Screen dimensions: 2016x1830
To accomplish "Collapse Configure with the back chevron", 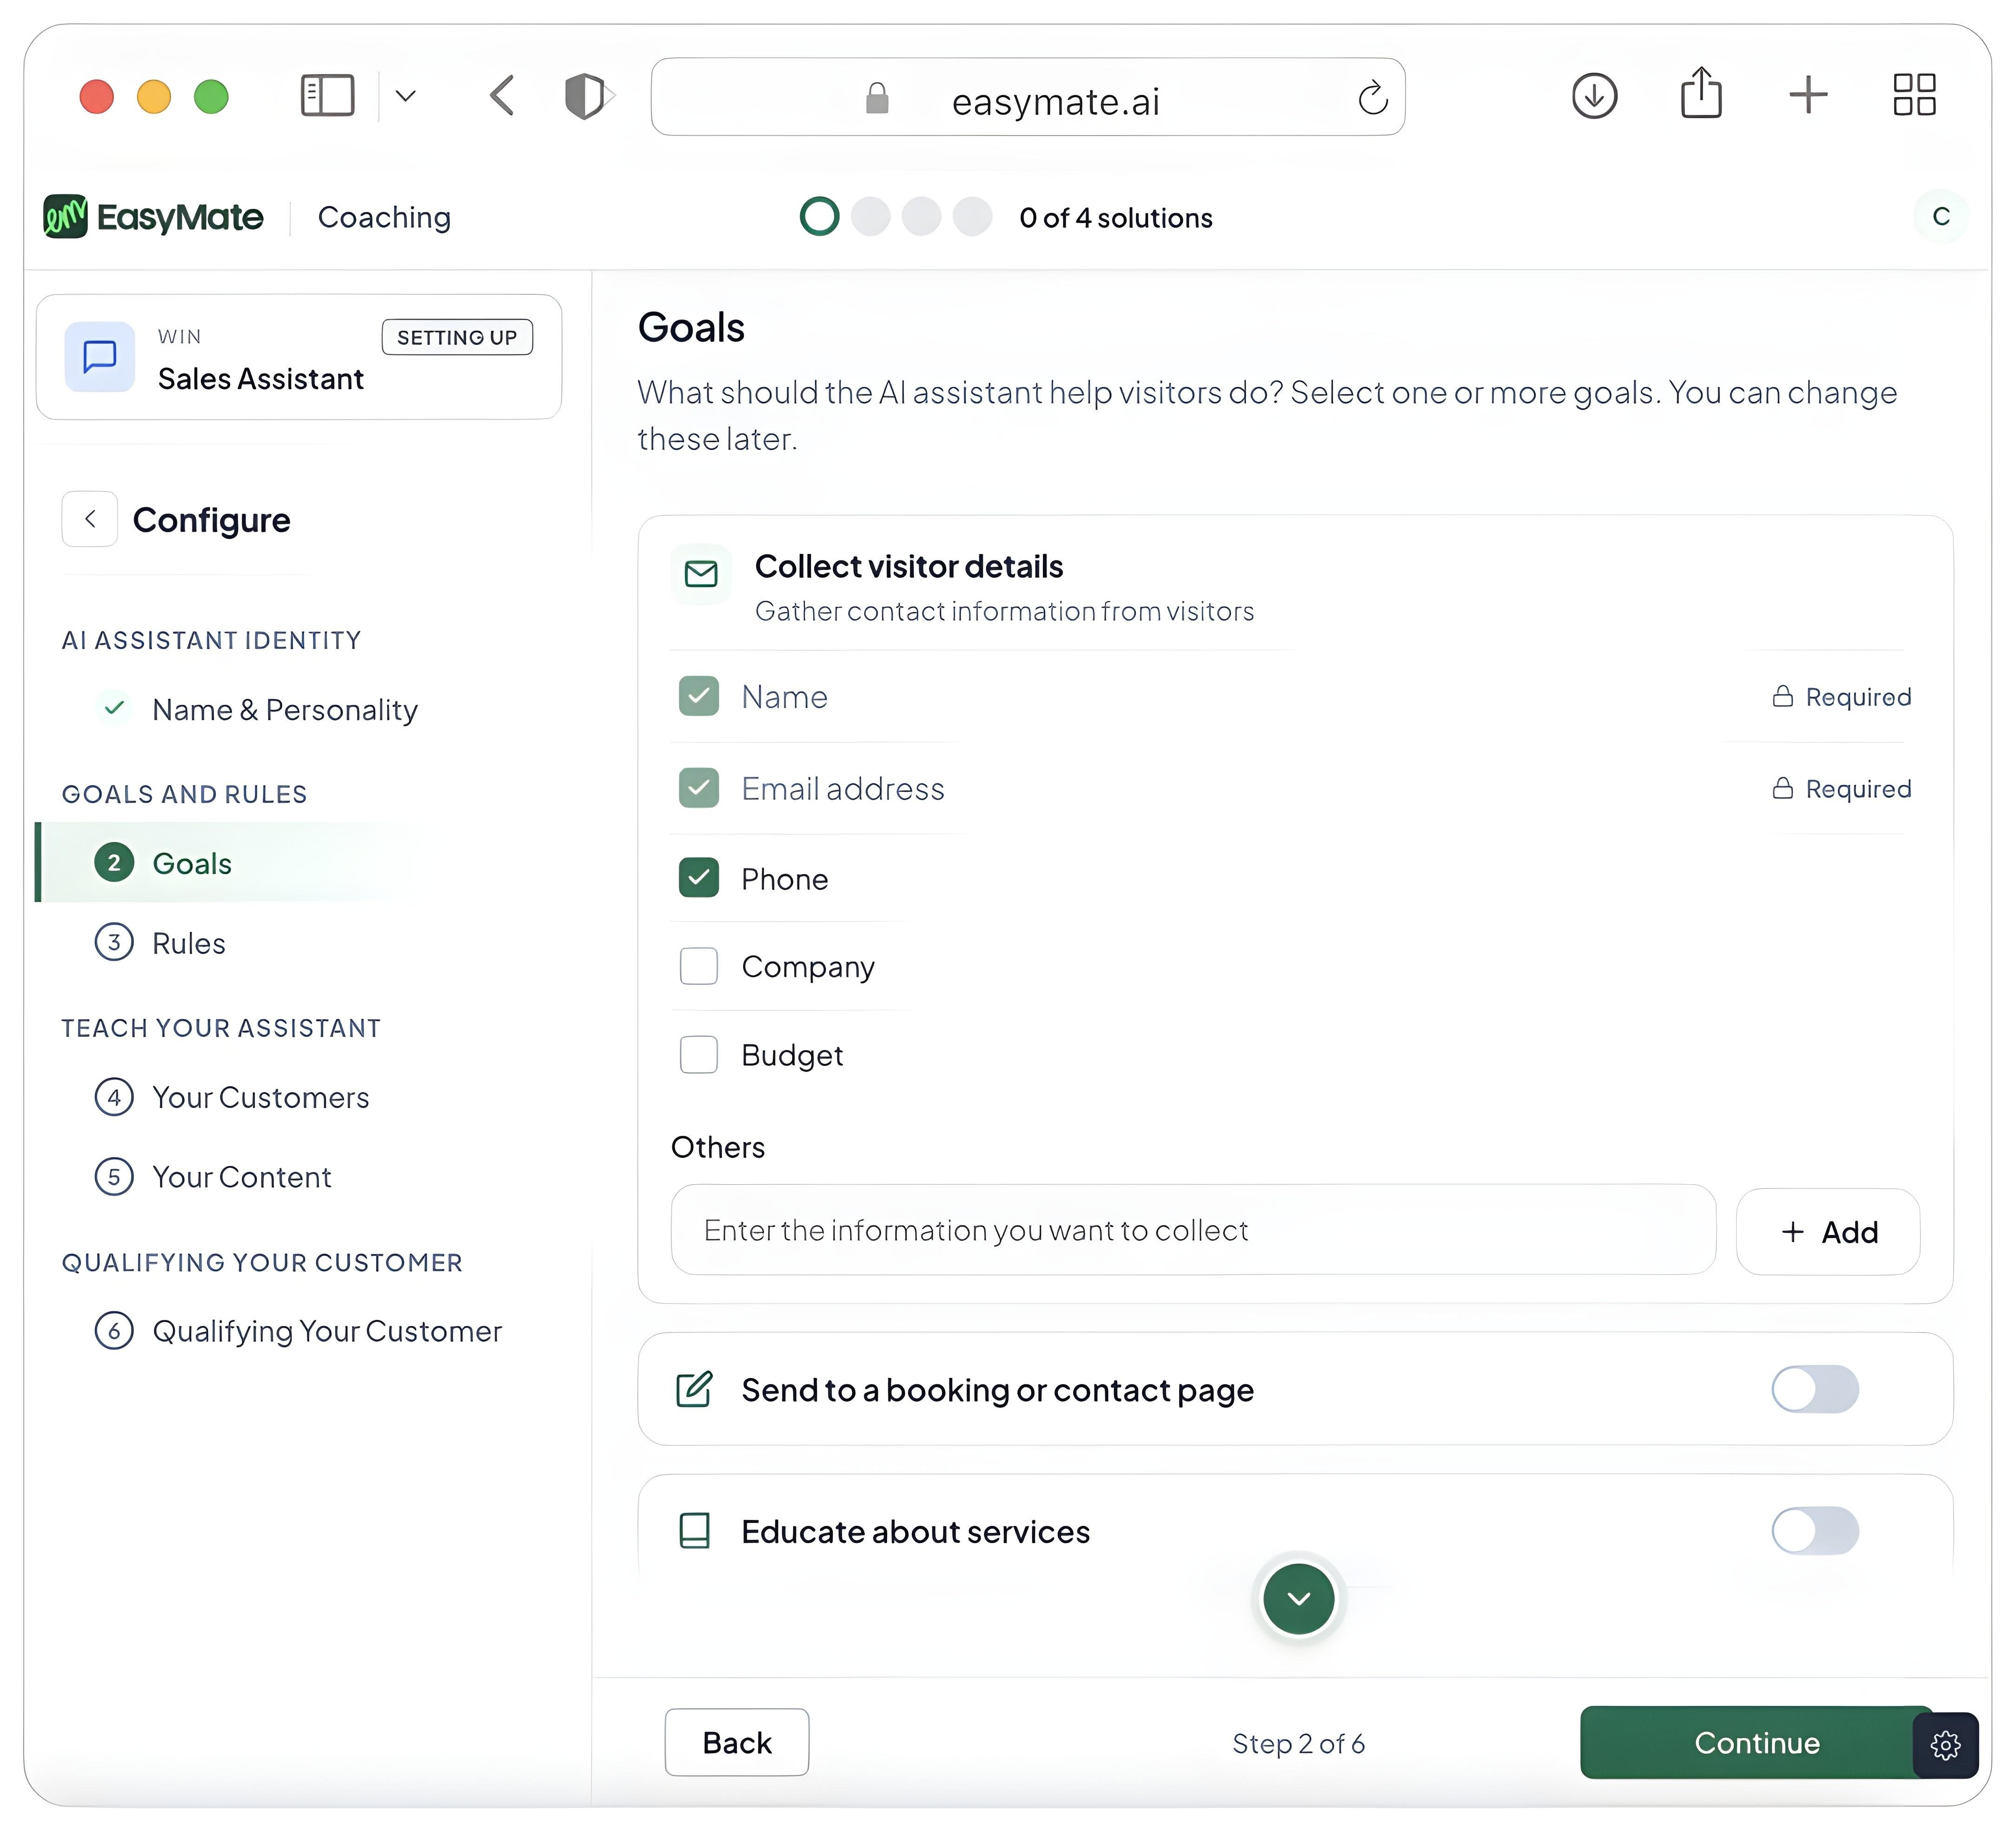I will 90,519.
